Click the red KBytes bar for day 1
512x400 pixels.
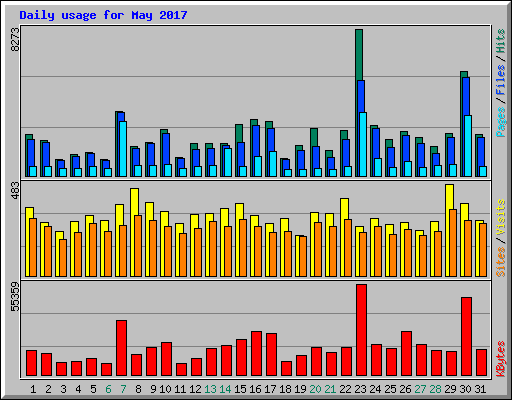point(31,363)
